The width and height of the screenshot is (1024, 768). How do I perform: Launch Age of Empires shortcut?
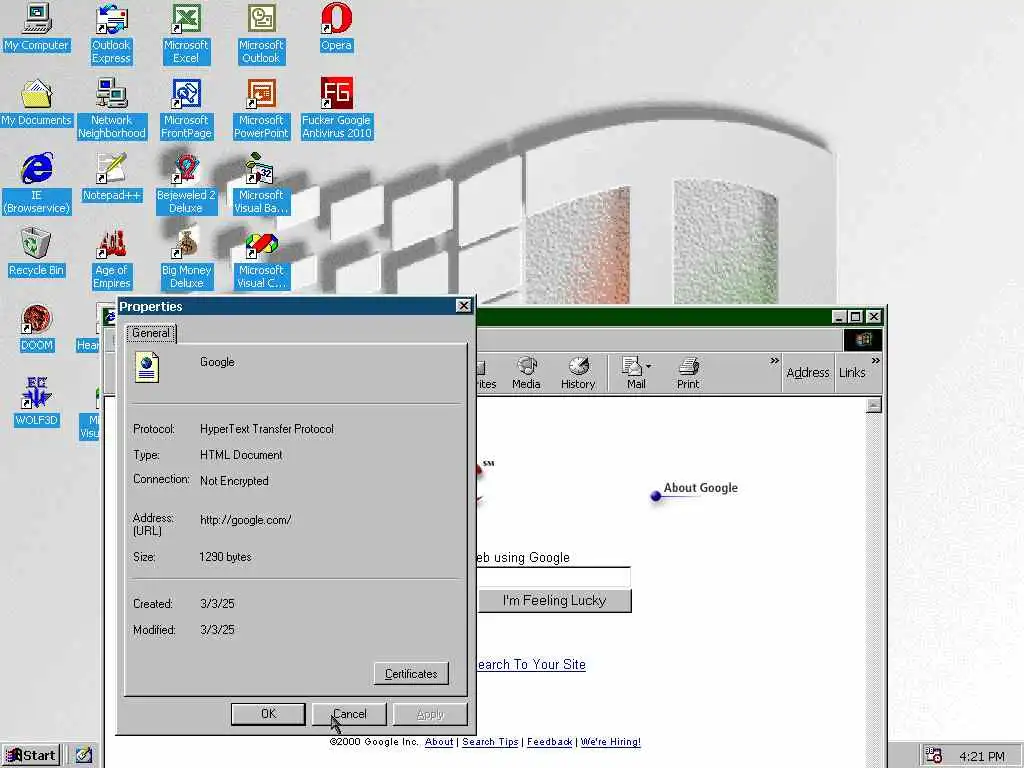coord(112,259)
